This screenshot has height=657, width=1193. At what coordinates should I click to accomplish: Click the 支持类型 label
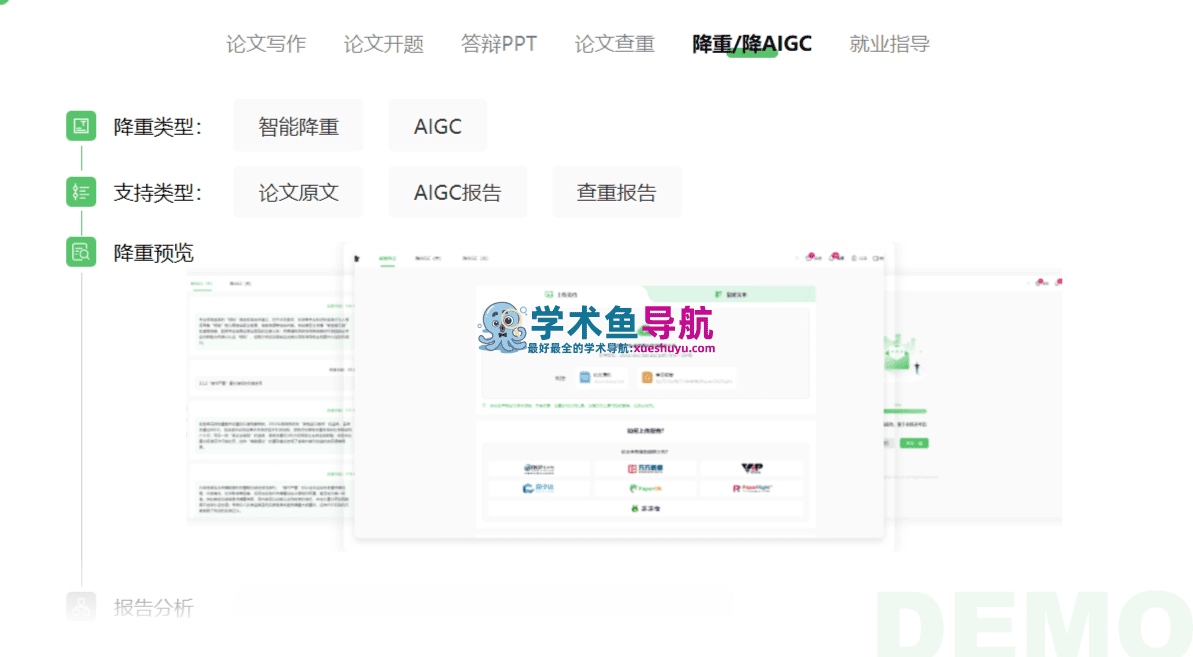pyautogui.click(x=158, y=193)
